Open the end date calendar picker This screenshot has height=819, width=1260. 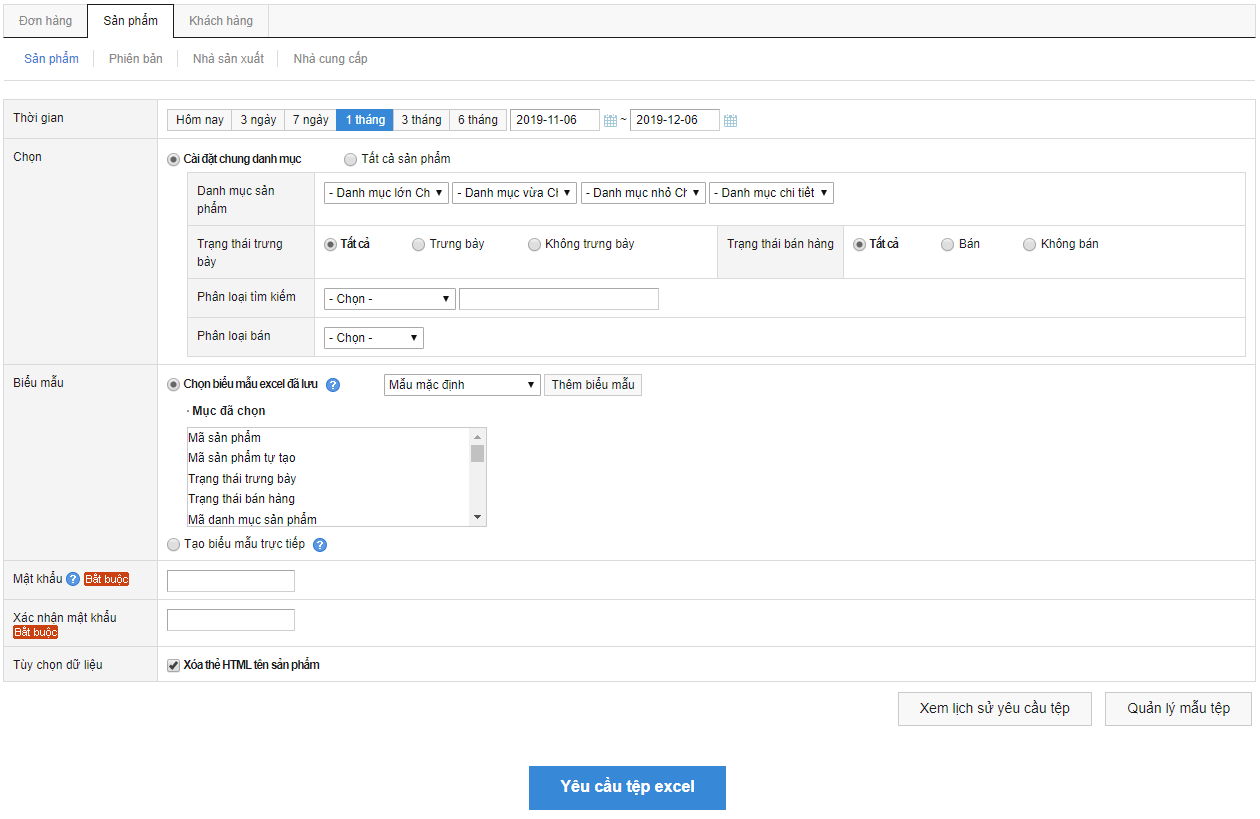(x=730, y=121)
